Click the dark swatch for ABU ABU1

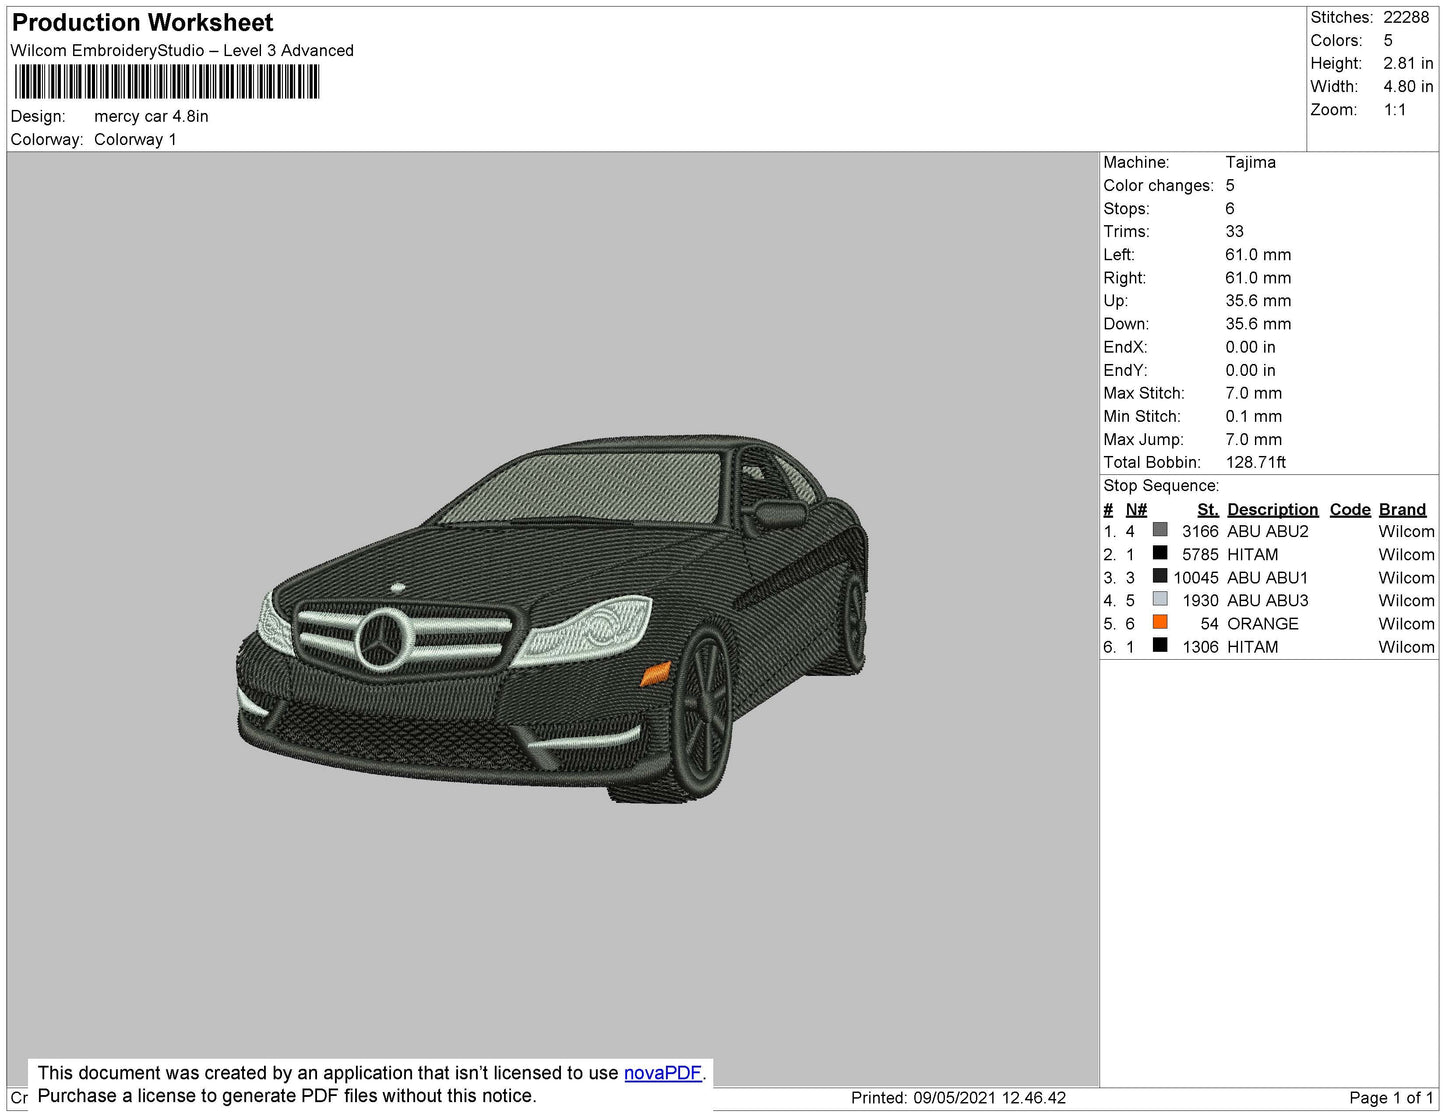1160,576
